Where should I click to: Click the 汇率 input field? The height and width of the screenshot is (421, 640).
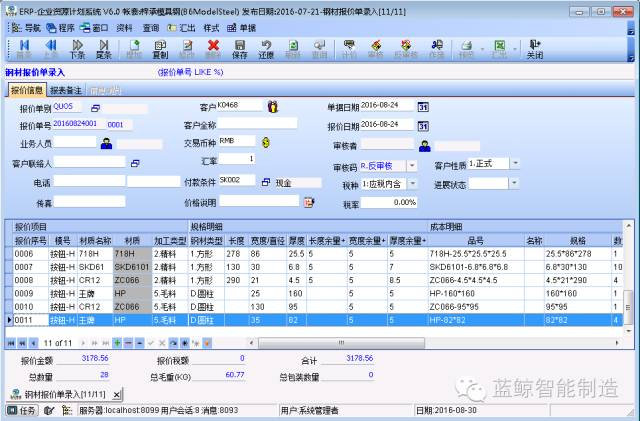click(x=238, y=159)
